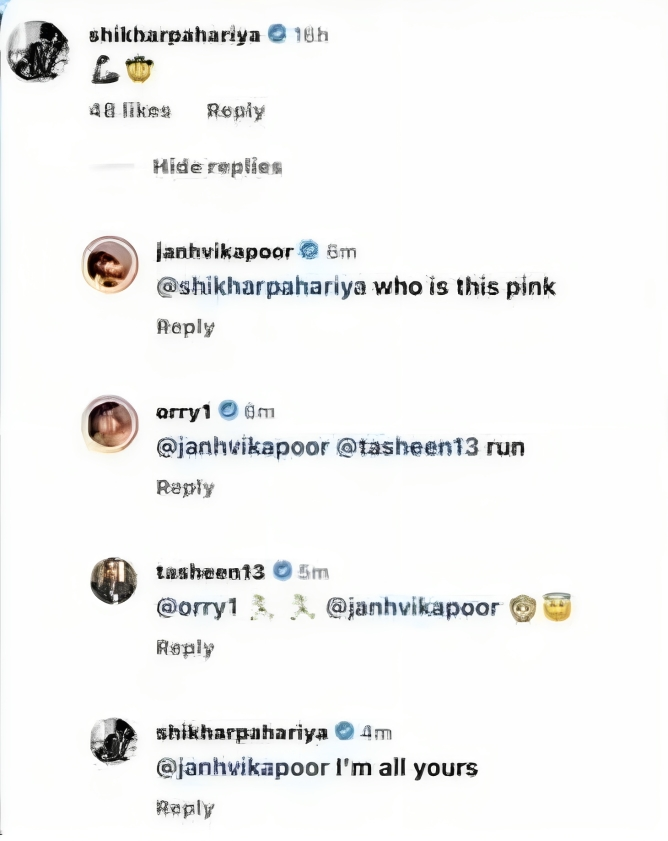Open shikharpahariya's avatar on last reply
Viewport: 668px width, 841px height.
tap(113, 741)
